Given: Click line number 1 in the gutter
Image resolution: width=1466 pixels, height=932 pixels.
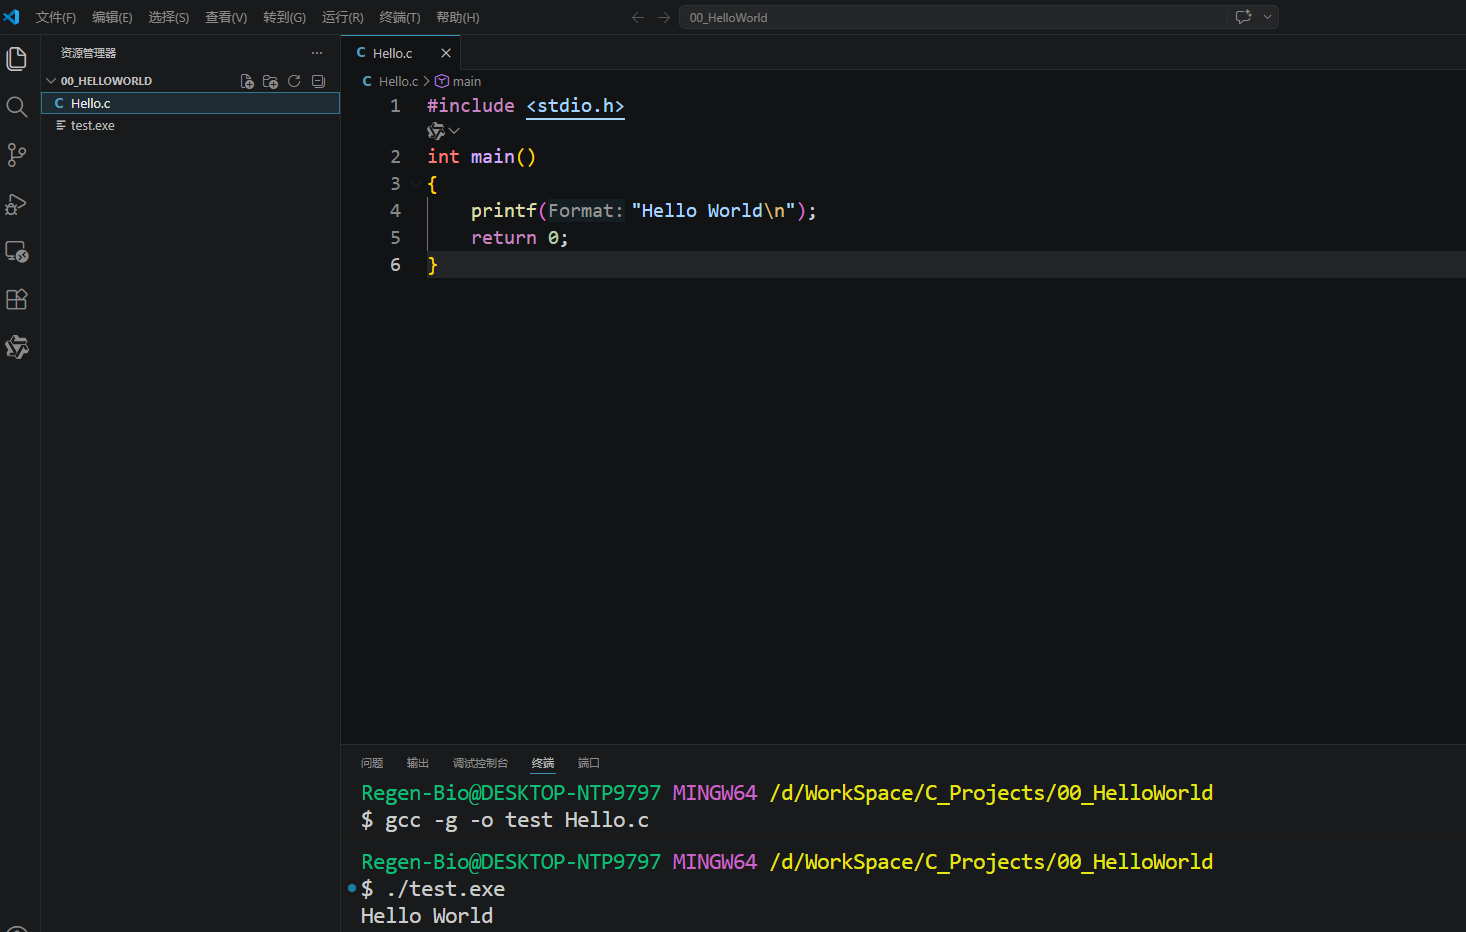Looking at the screenshot, I should (395, 106).
